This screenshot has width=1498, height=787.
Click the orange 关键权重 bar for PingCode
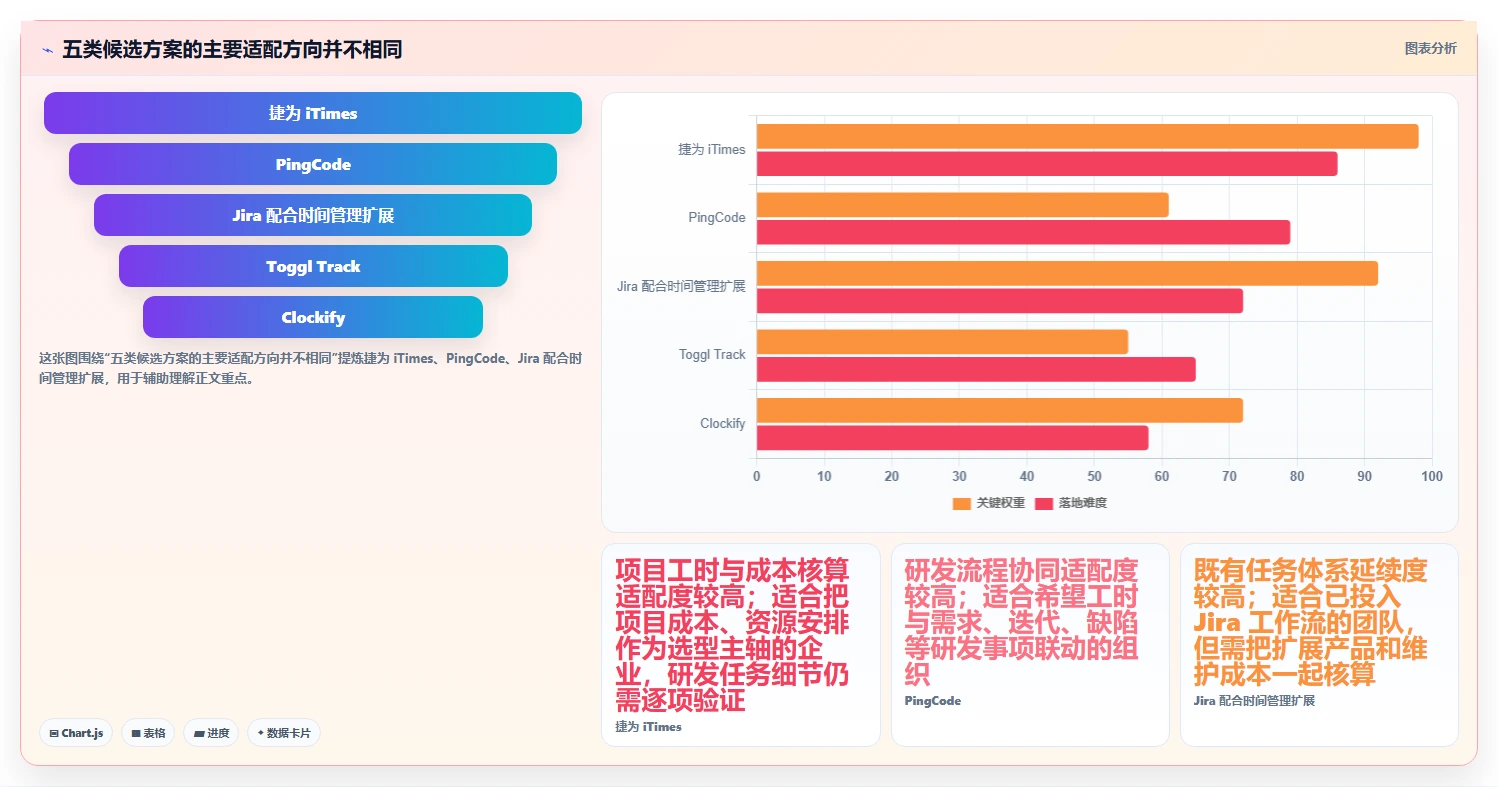point(962,204)
